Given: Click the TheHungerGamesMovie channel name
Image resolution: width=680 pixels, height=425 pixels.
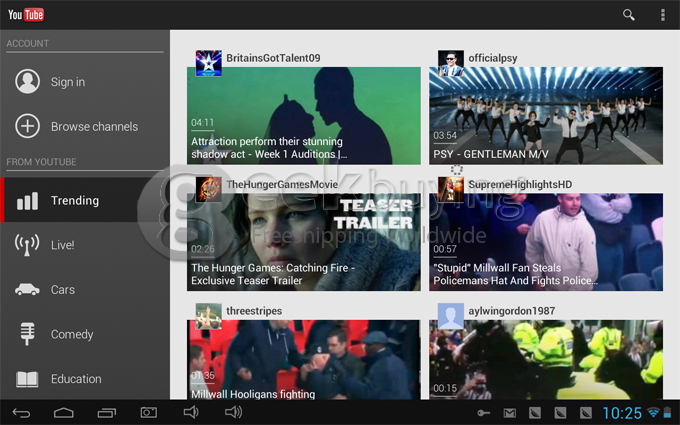Looking at the screenshot, I should coord(282,184).
